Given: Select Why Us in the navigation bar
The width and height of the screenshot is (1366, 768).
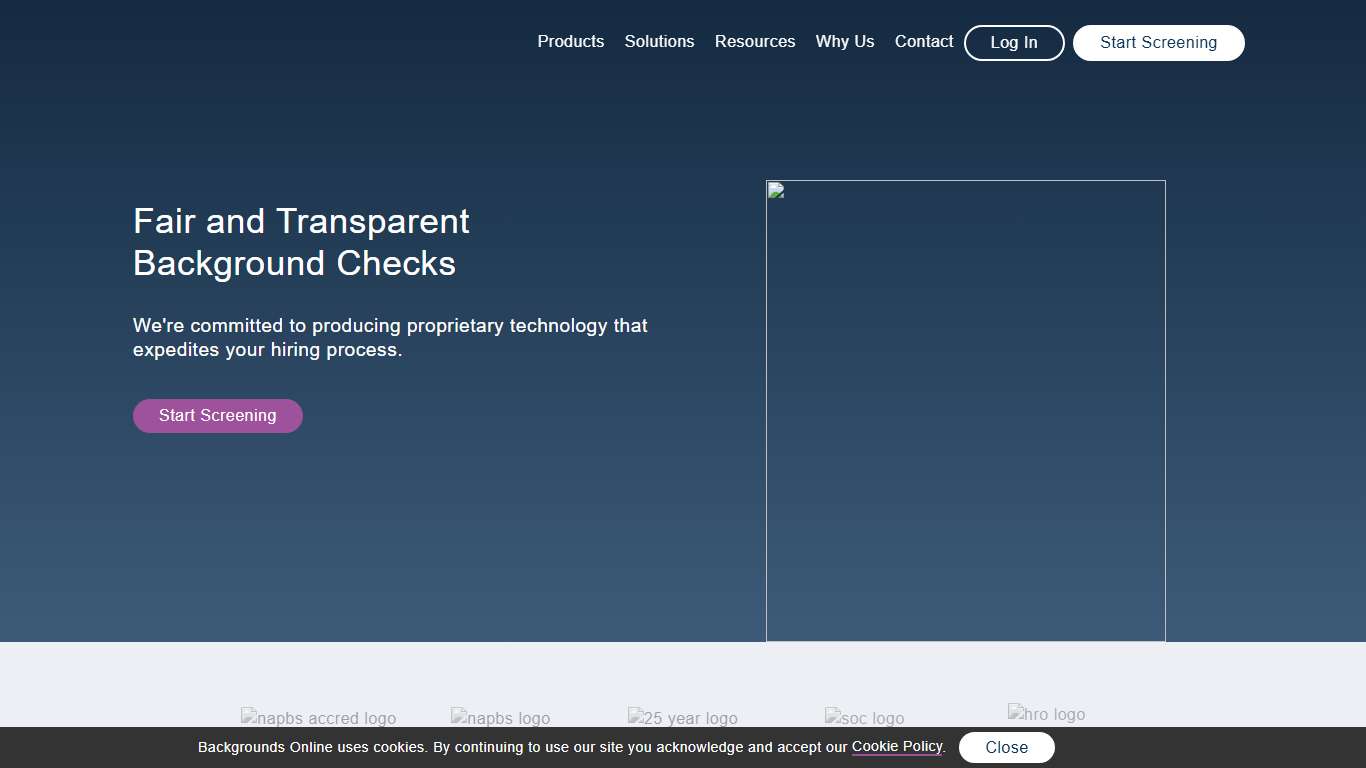Looking at the screenshot, I should (x=845, y=41).
